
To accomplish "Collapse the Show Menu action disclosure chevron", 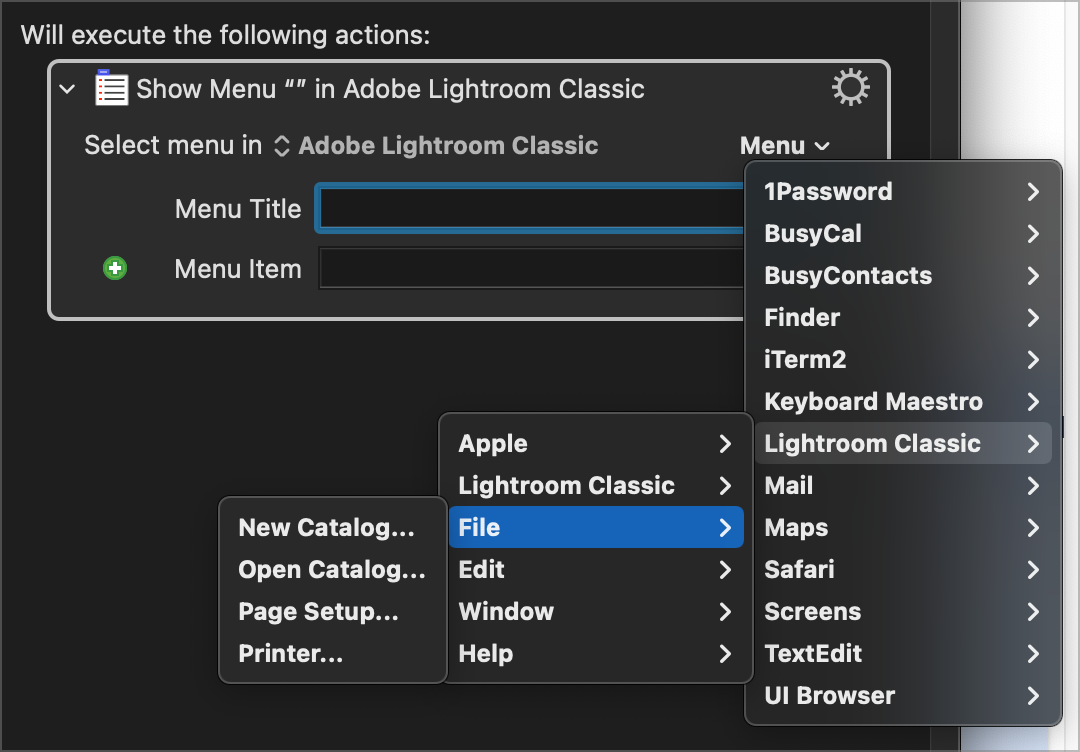I will pyautogui.click(x=68, y=89).
